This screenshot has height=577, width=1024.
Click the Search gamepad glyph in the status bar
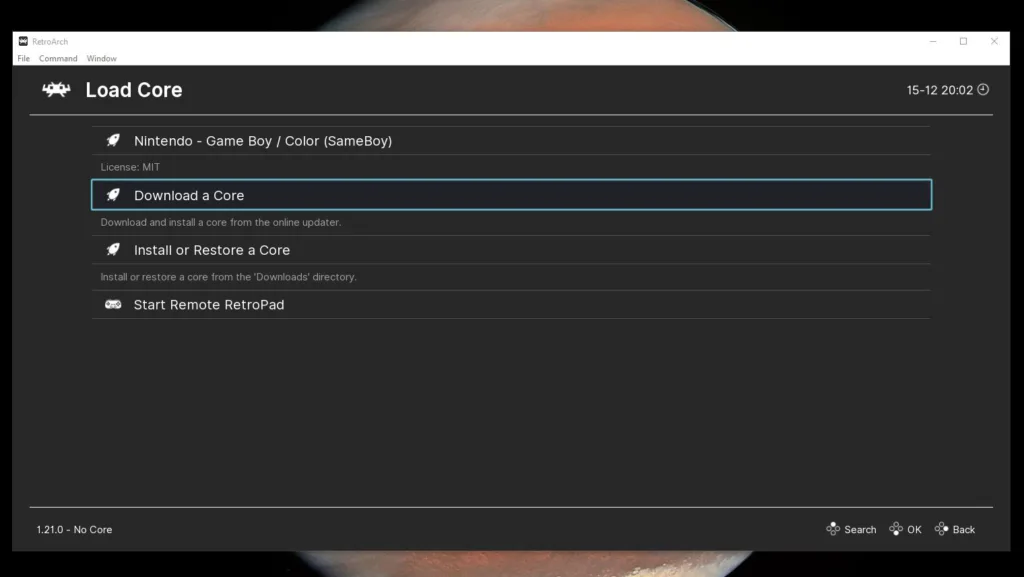tap(831, 529)
